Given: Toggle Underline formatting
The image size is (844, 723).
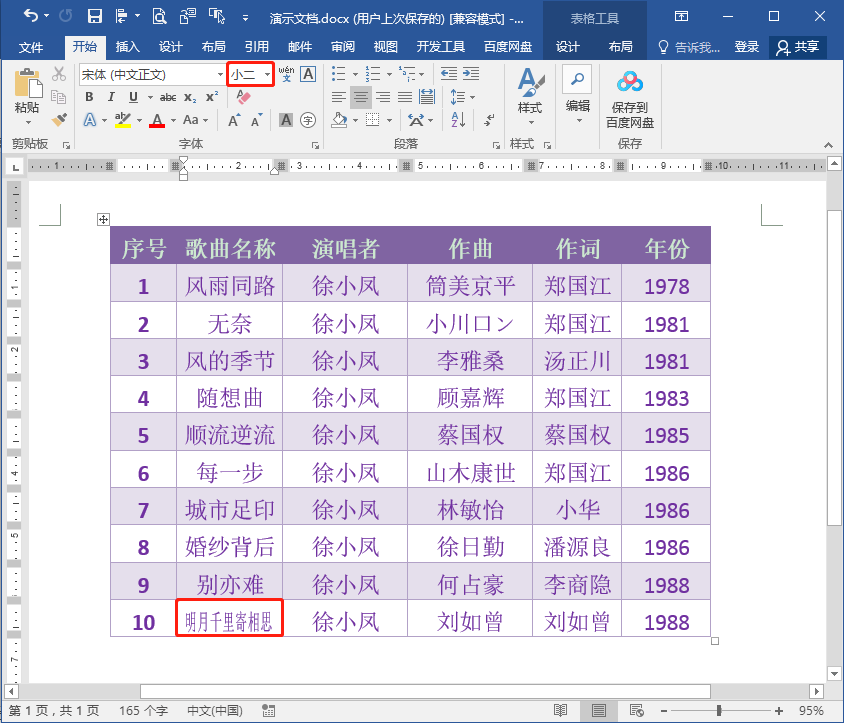Looking at the screenshot, I should tap(133, 97).
